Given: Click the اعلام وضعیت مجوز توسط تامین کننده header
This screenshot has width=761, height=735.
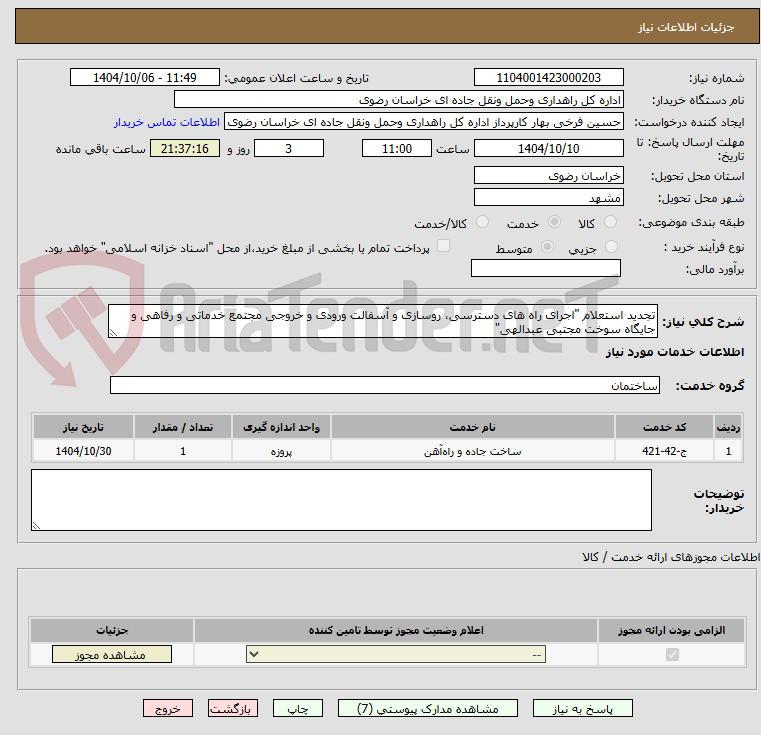Looking at the screenshot, I should coord(396,630).
